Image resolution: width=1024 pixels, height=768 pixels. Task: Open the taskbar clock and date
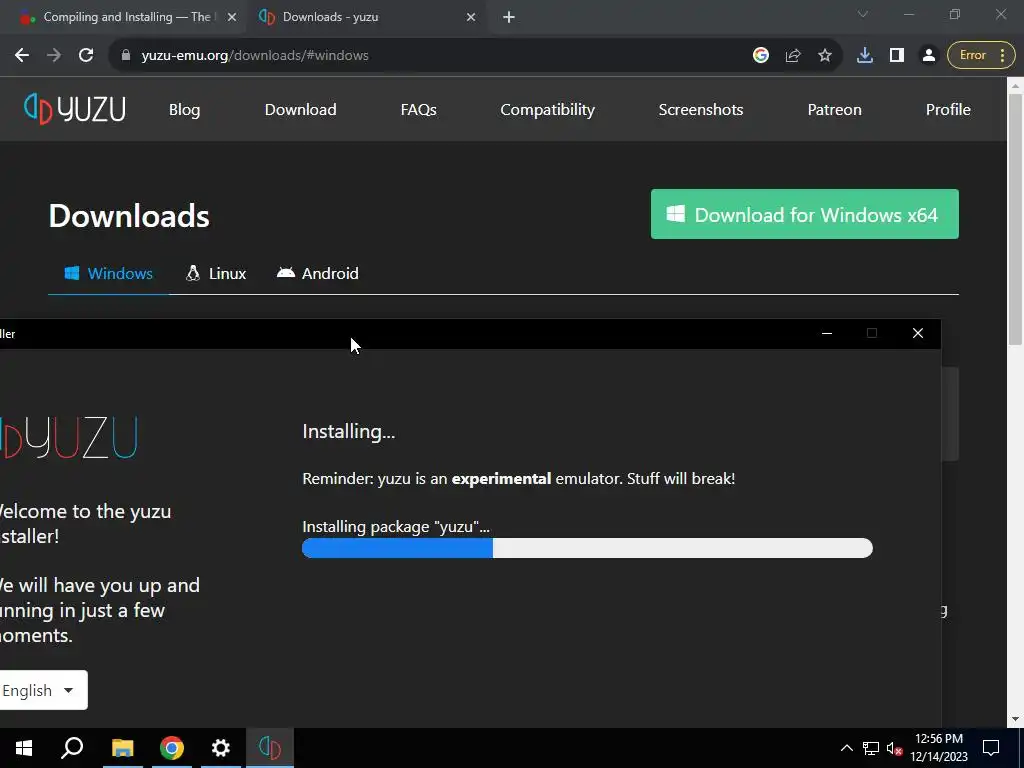tap(939, 748)
